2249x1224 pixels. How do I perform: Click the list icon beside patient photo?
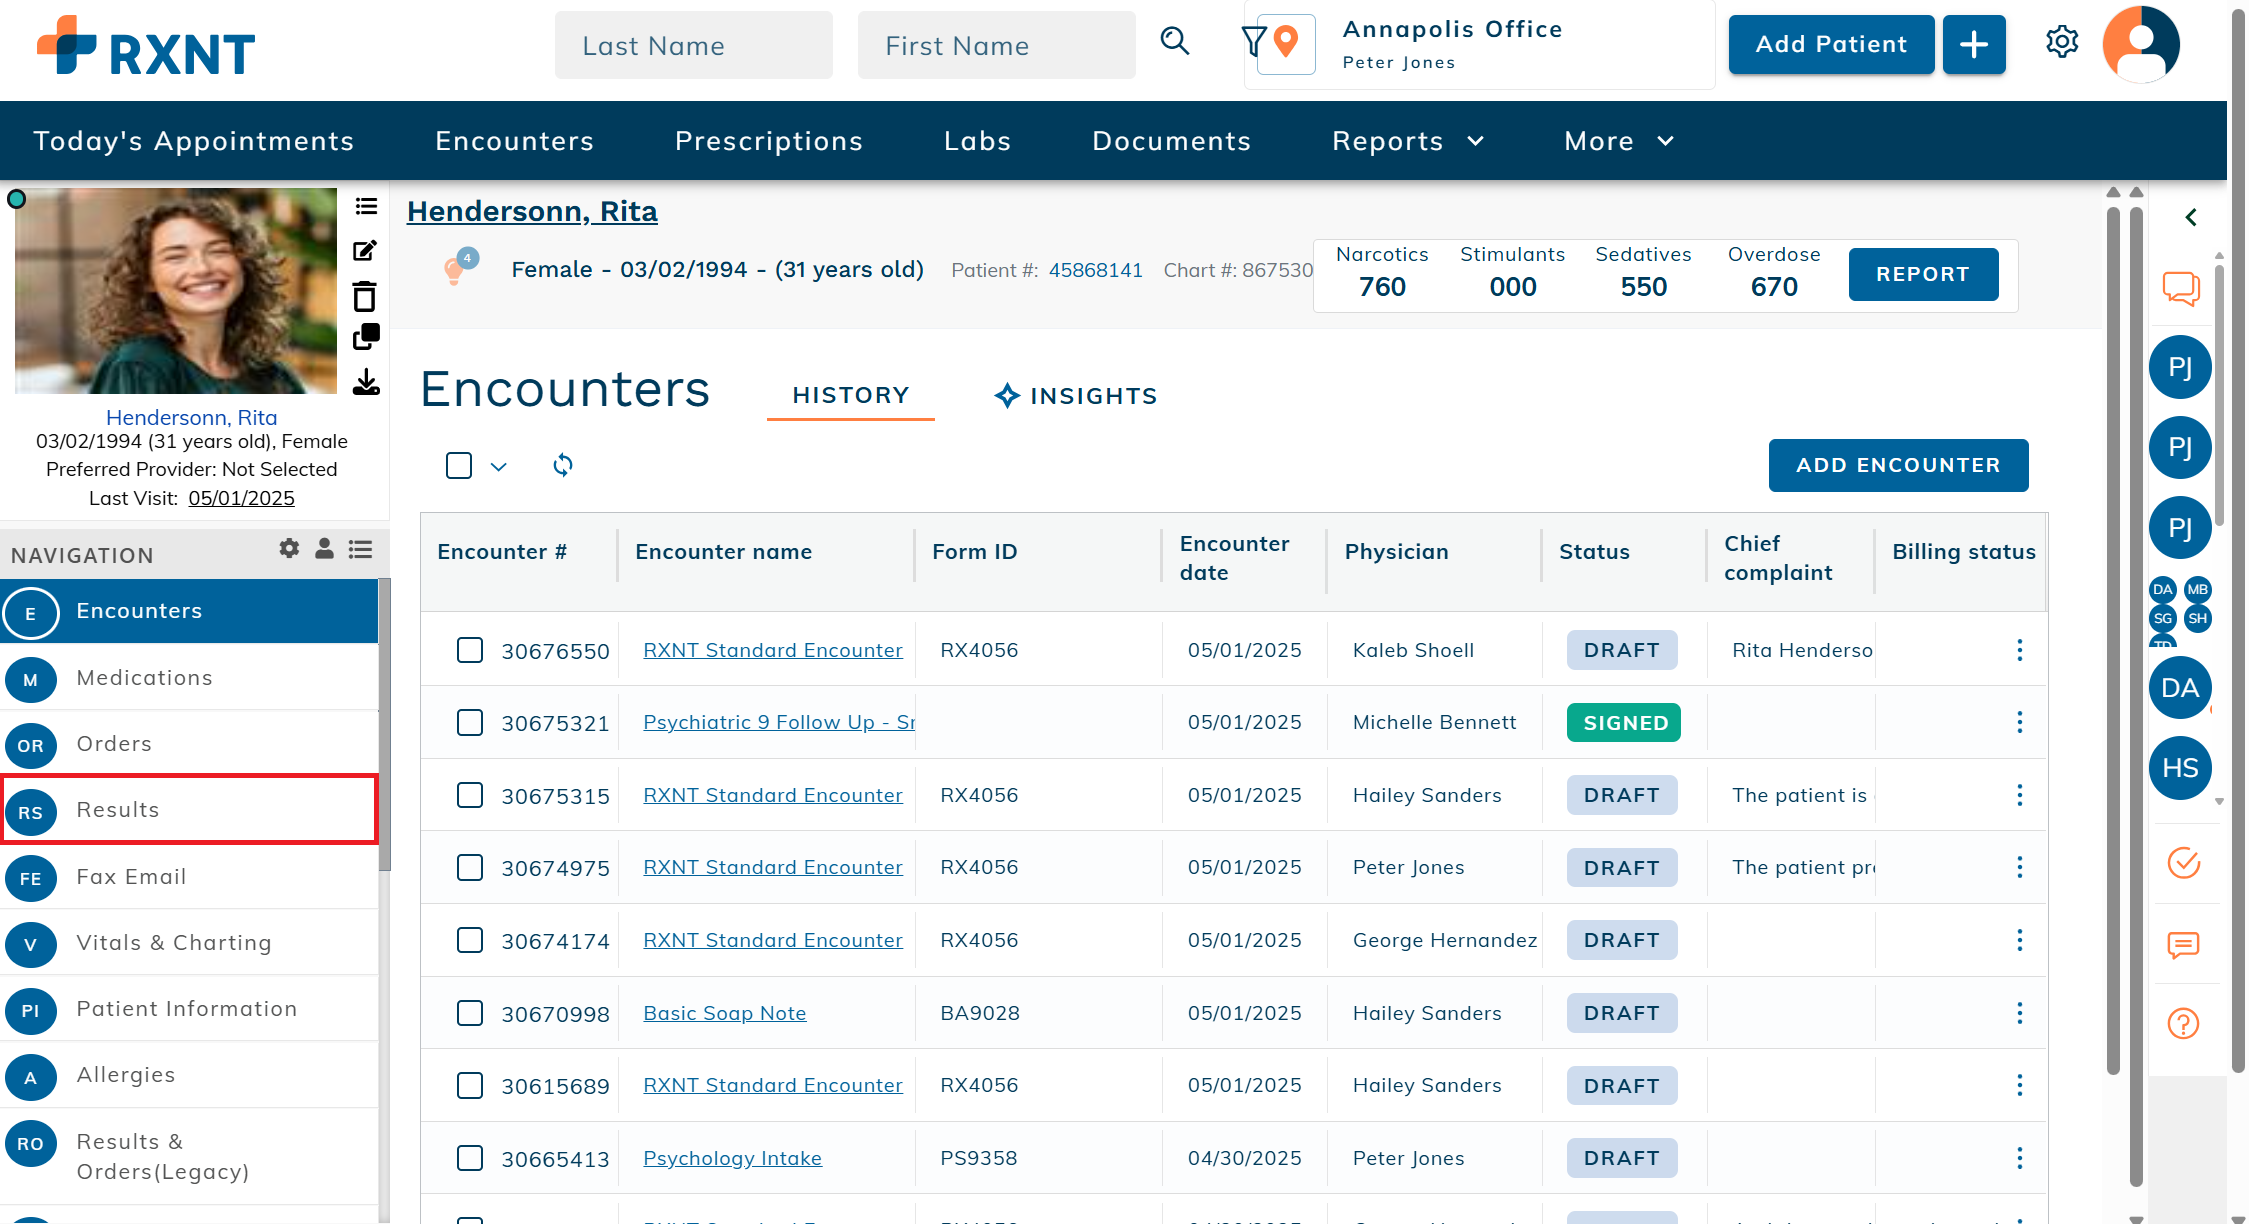click(x=366, y=206)
